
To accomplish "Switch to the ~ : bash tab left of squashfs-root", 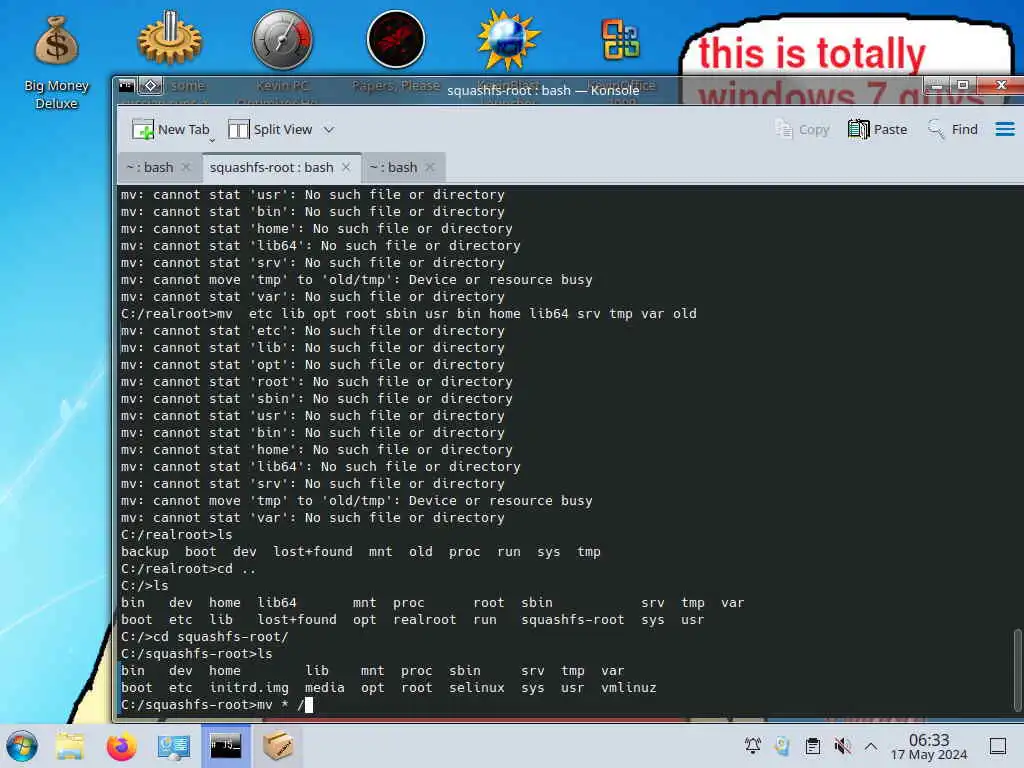I will (159, 168).
